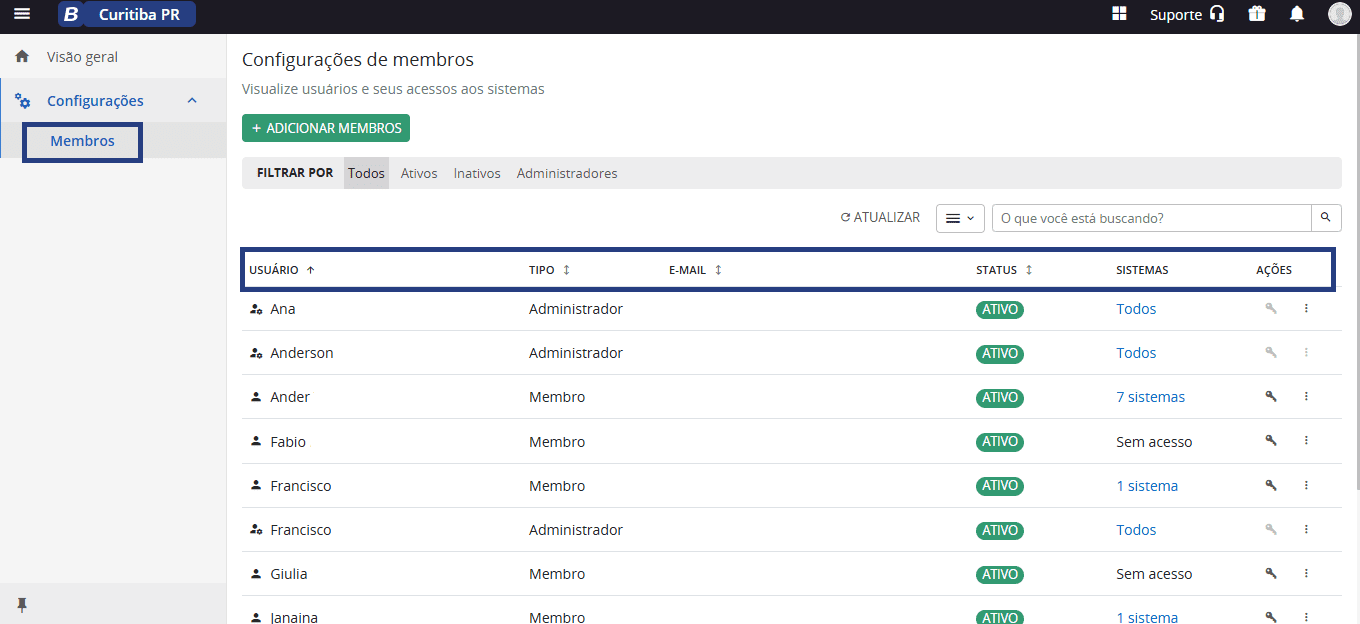Open the user avatar profile

pyautogui.click(x=1339, y=14)
